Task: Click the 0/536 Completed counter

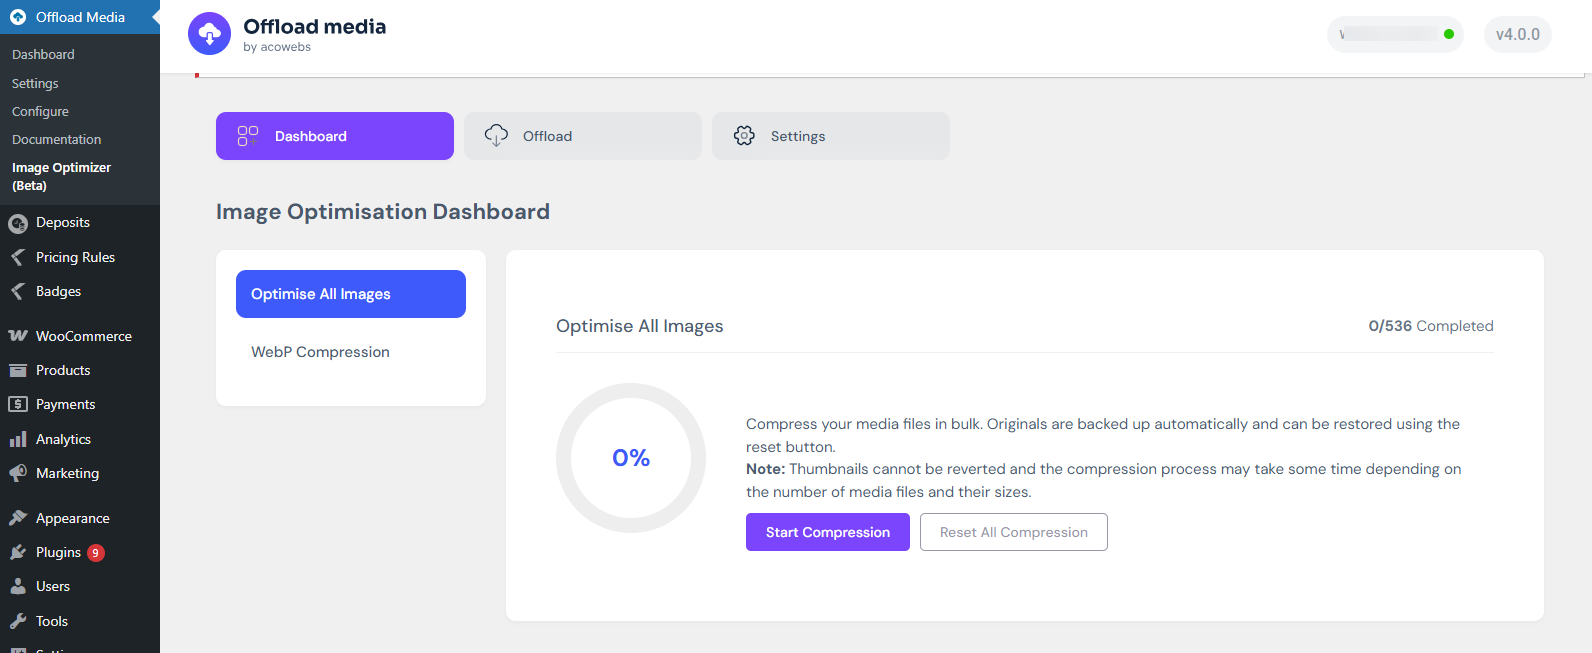Action: [x=1431, y=326]
